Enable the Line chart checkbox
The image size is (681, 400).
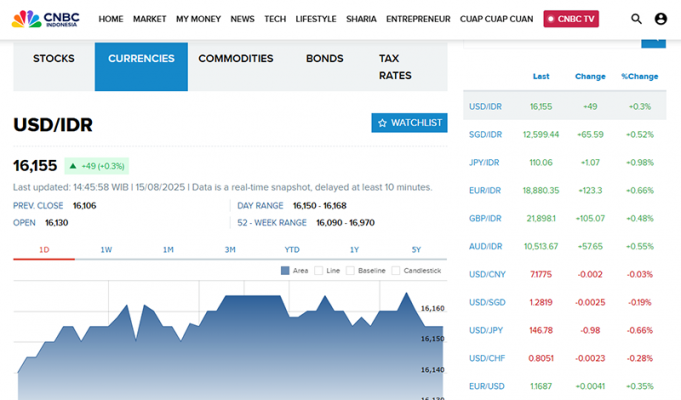(318, 270)
